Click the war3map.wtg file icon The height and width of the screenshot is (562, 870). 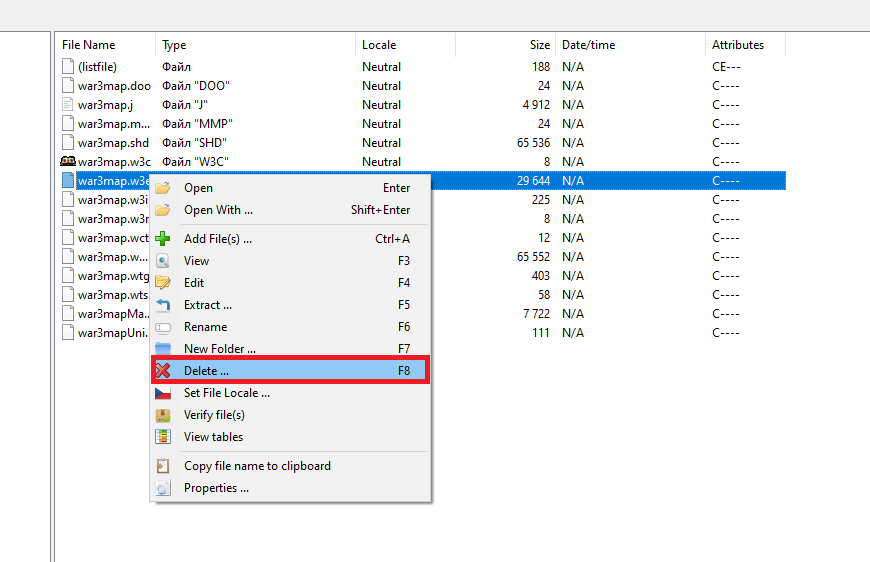coord(68,276)
